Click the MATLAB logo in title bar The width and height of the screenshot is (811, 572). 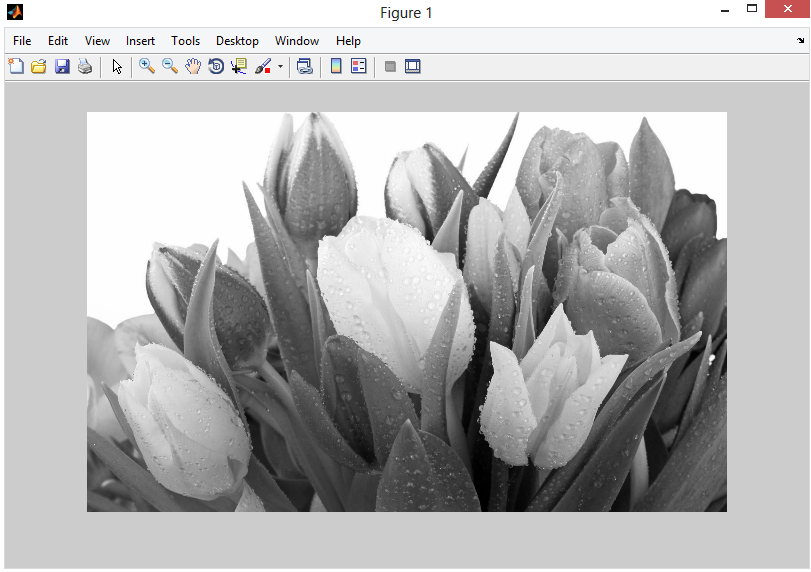click(15, 11)
